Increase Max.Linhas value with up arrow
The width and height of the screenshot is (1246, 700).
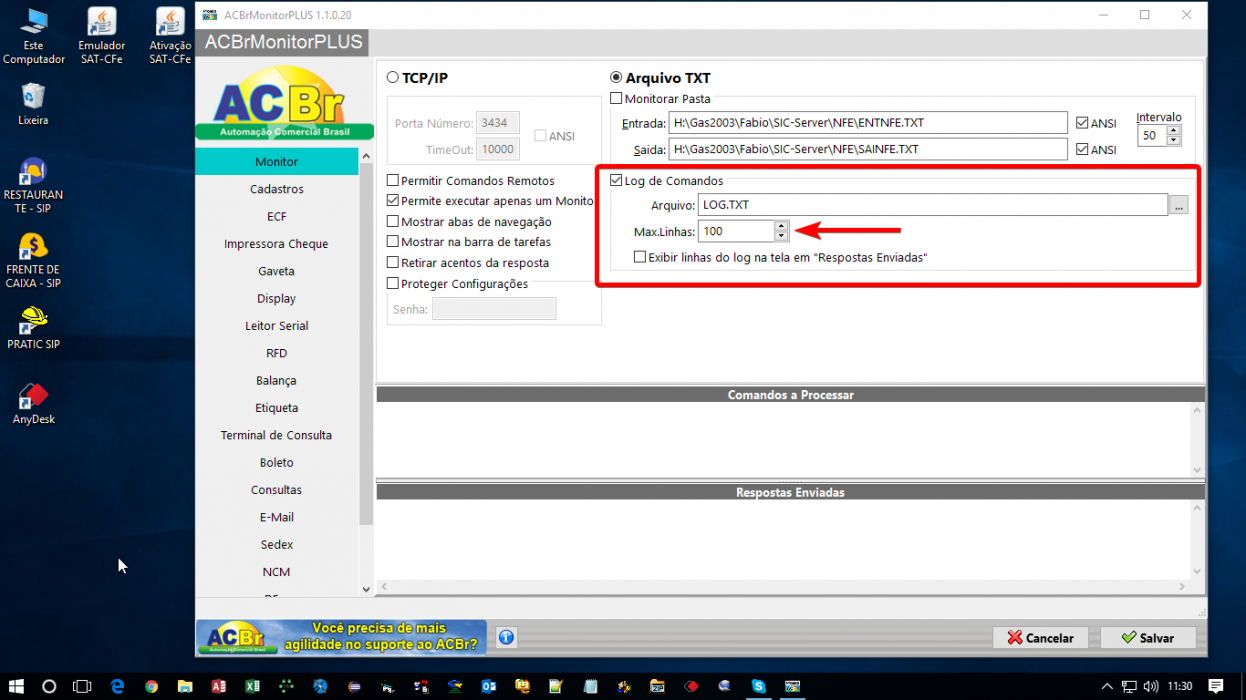(781, 226)
